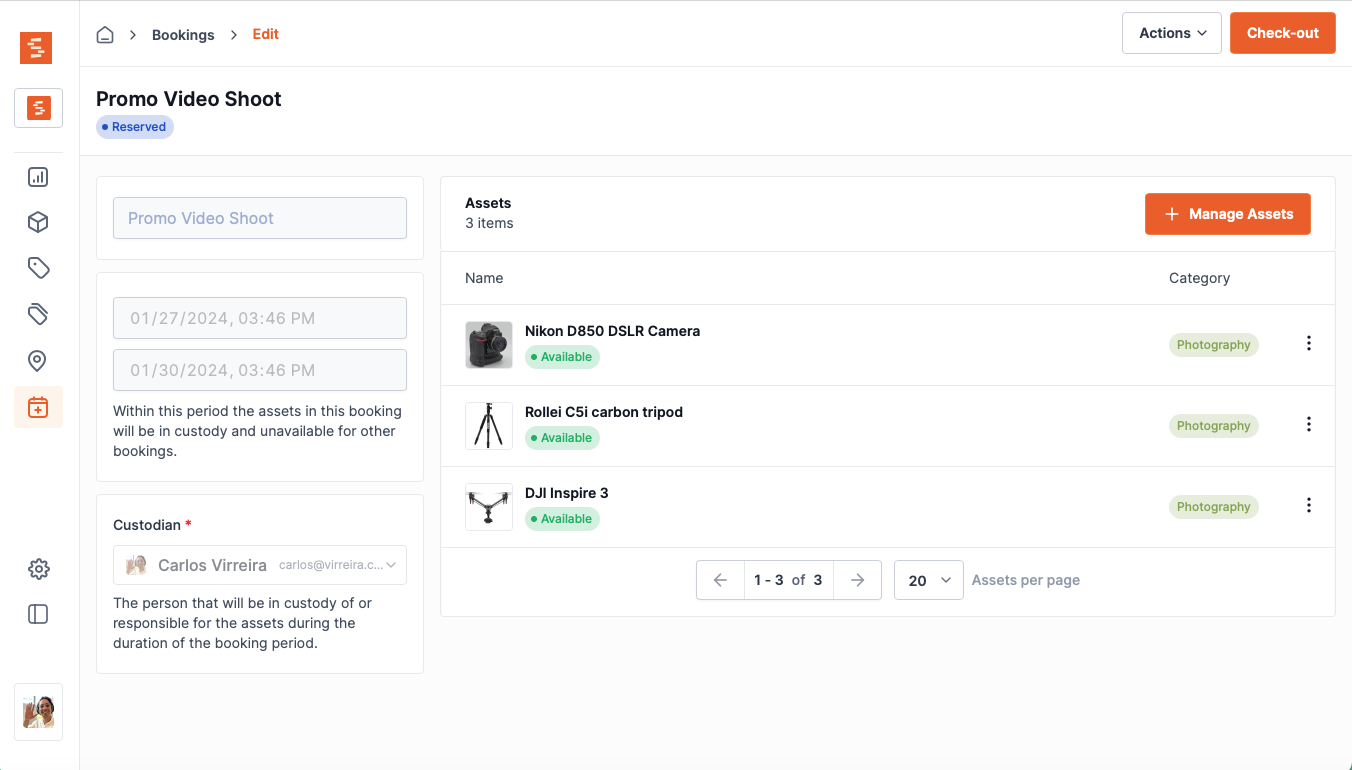Expand the Custodian selector for Carlos Virreira
The width and height of the screenshot is (1352, 770).
click(260, 565)
